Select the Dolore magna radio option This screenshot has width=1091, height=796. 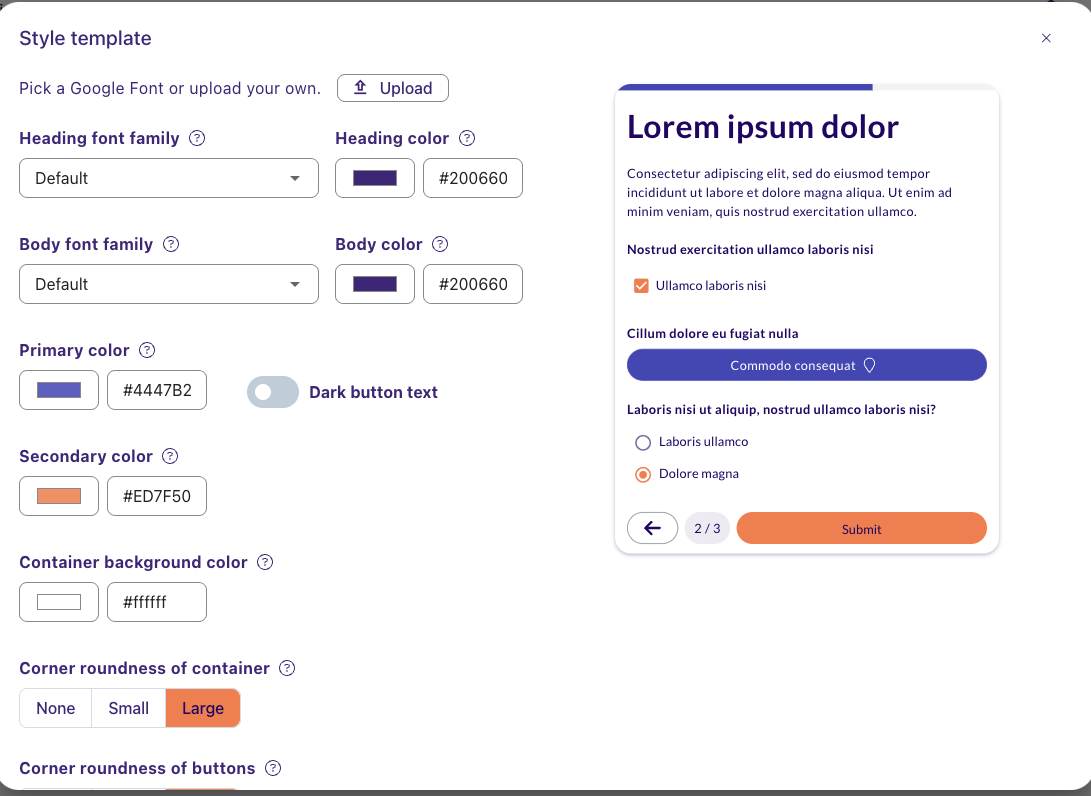643,475
